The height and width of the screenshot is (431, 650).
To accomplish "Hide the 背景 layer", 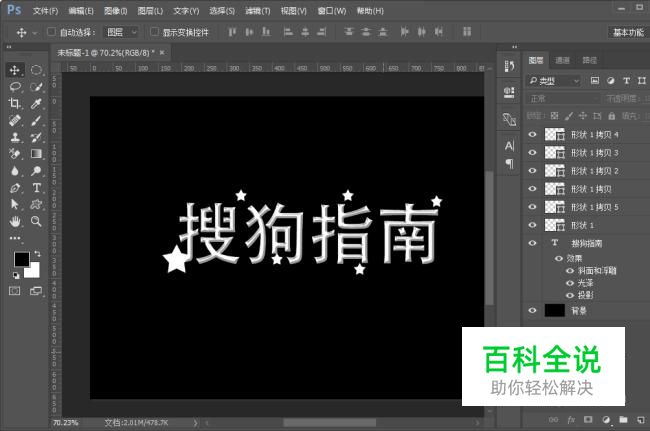I will click(532, 310).
